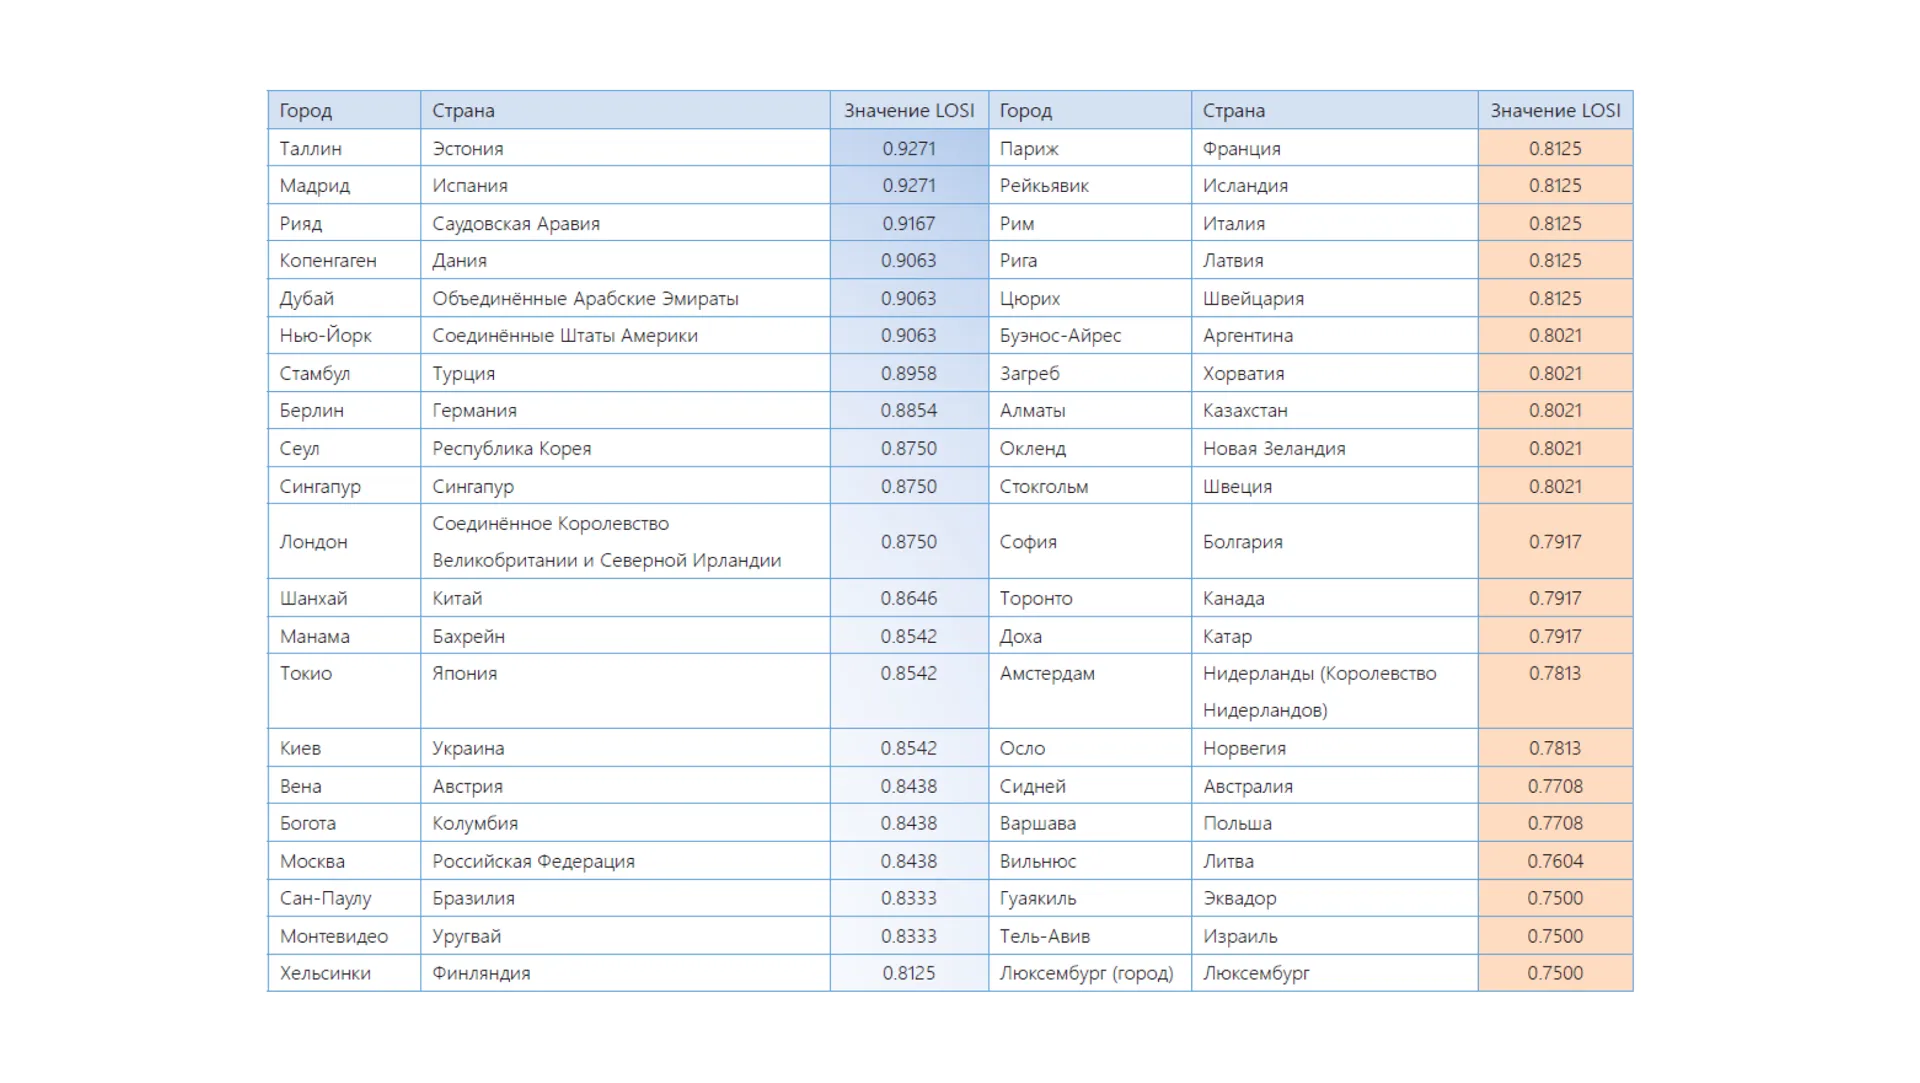Select Соединённые Штаты Америки cell
Screen dimensions: 1920x1083
coord(625,335)
